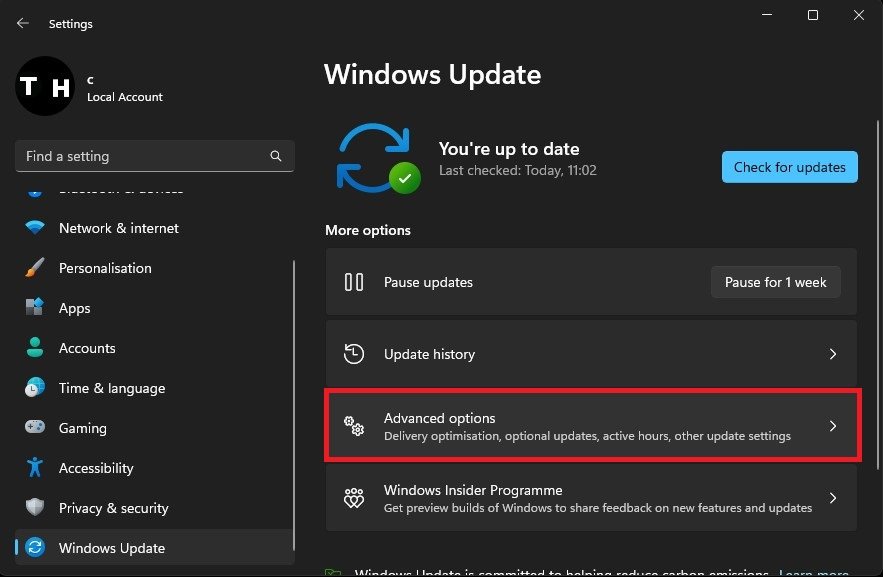This screenshot has height=577, width=883.
Task: Click the Accounts person icon
Action: click(35, 348)
